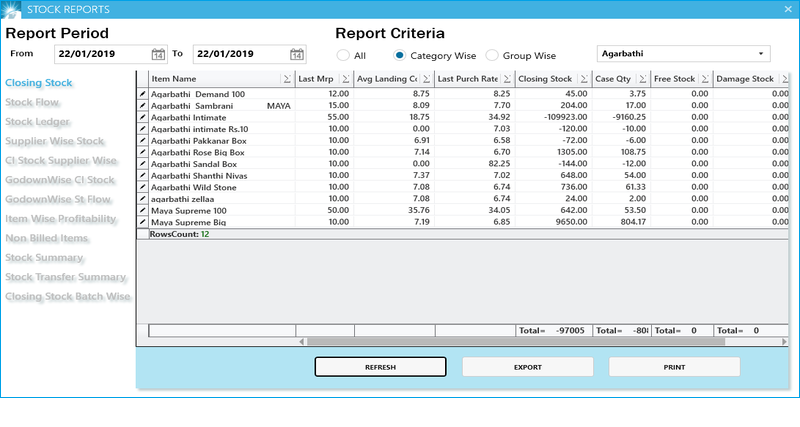Click the REFRESH button

point(381,367)
